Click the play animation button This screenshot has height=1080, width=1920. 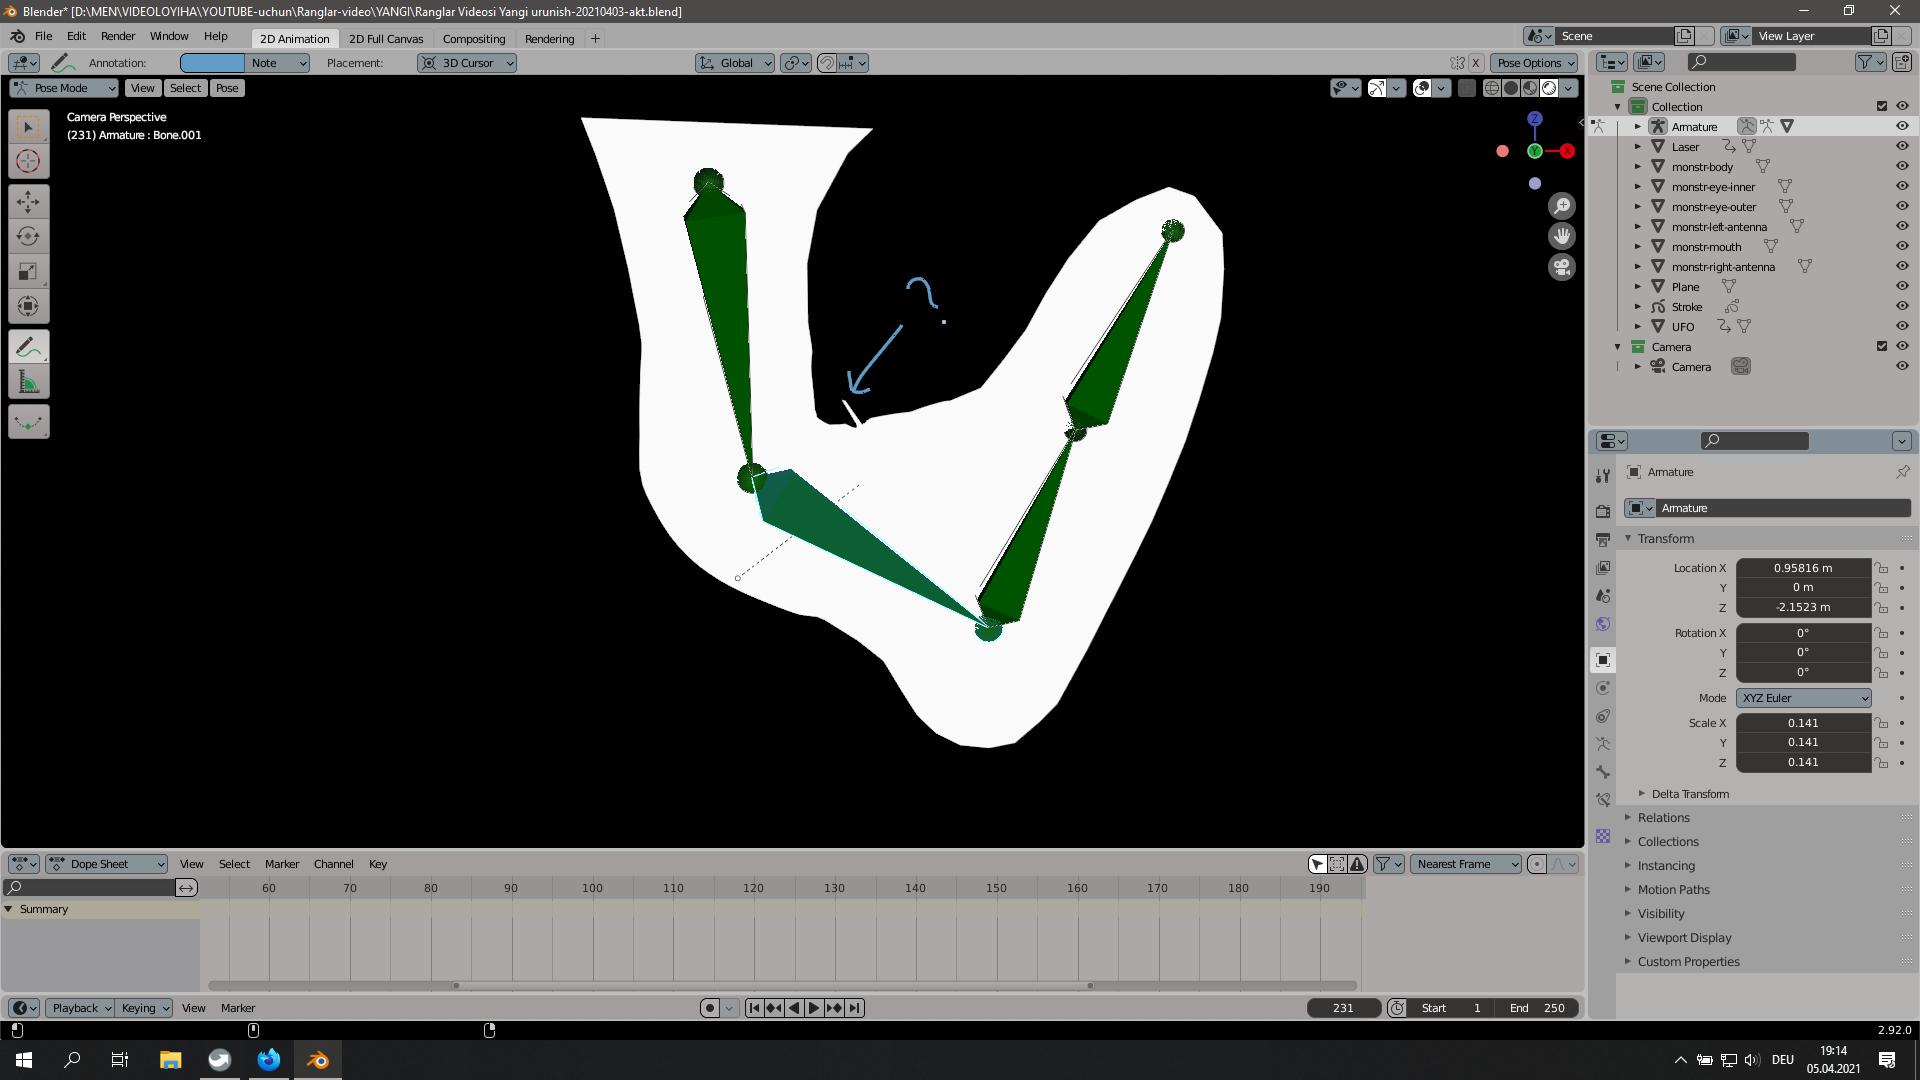click(x=814, y=1008)
